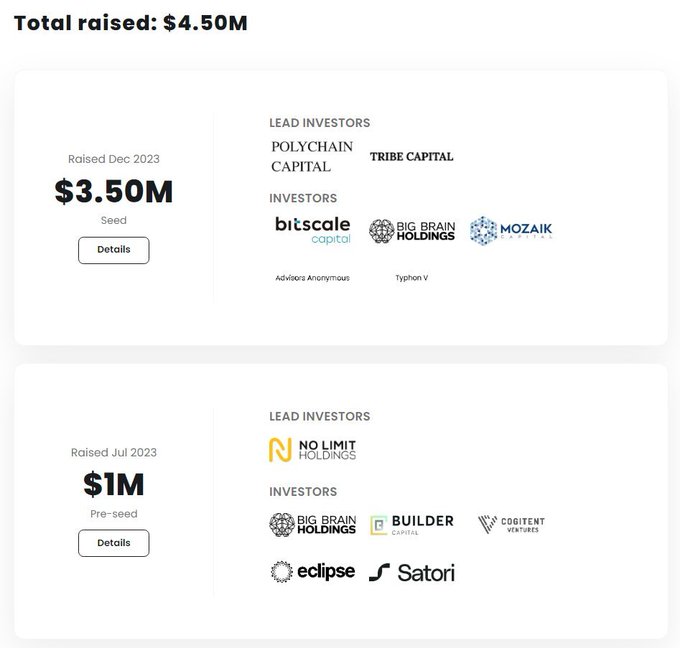Click the eclipse investor logo

tap(313, 572)
